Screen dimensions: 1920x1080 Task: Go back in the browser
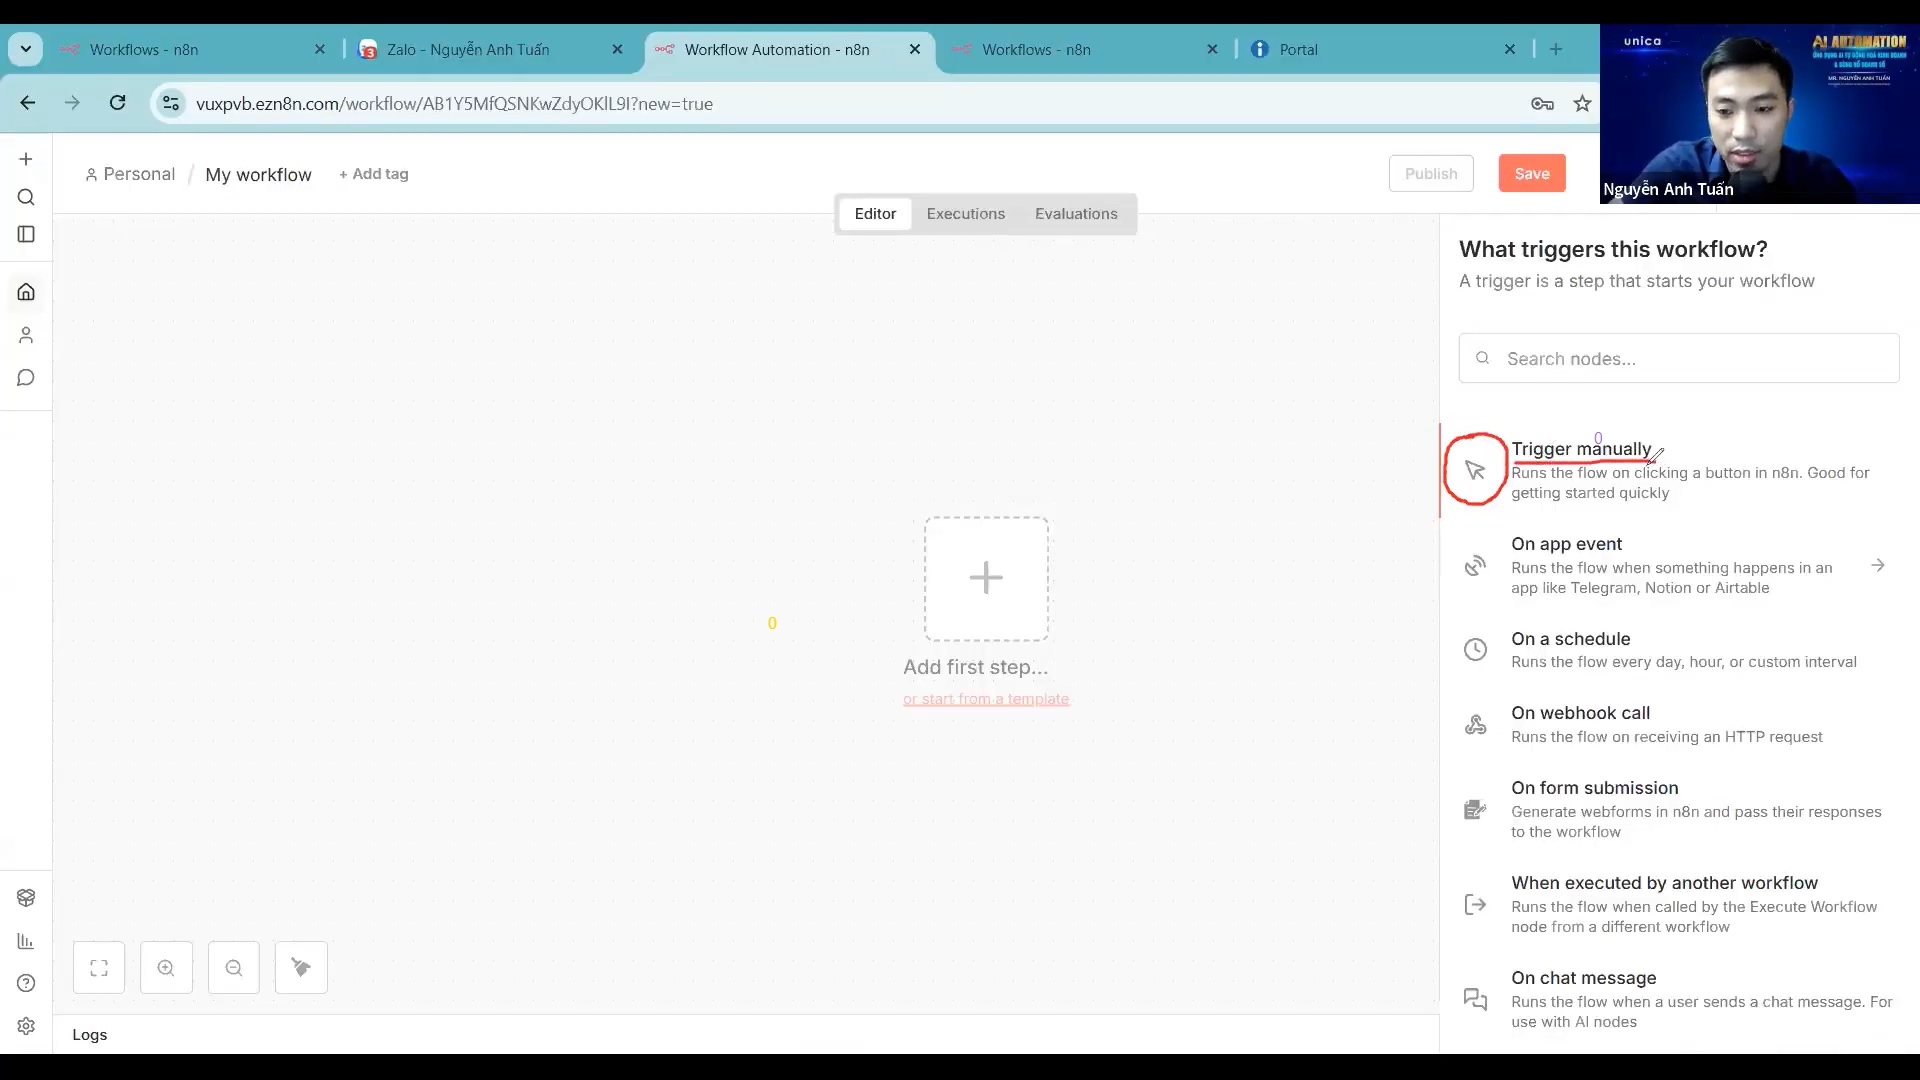tap(28, 103)
